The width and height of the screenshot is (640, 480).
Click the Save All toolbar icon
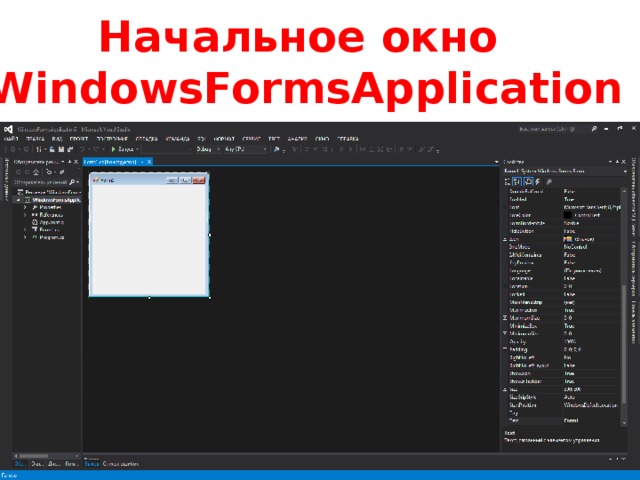[x=70, y=149]
